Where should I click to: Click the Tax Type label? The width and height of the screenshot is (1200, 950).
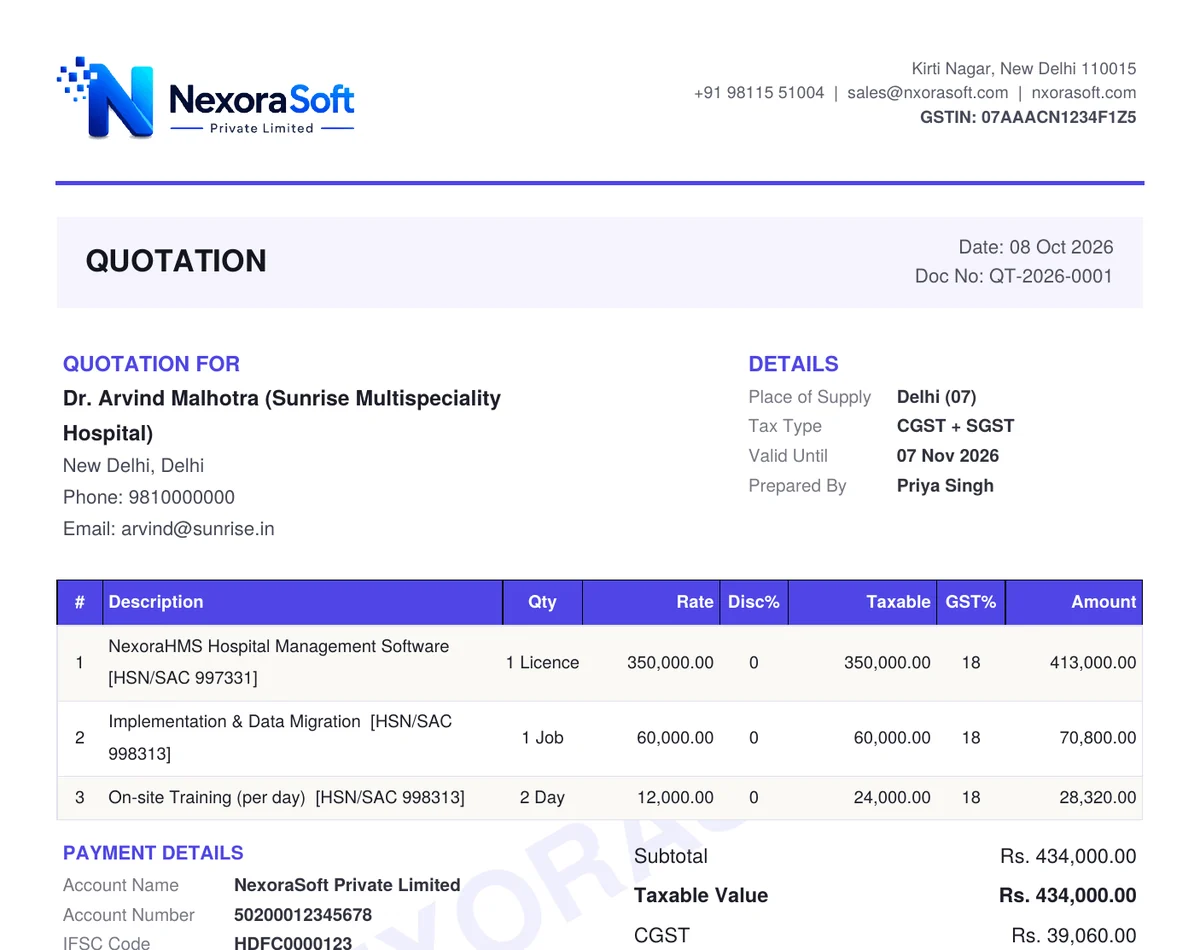pyautogui.click(x=785, y=426)
